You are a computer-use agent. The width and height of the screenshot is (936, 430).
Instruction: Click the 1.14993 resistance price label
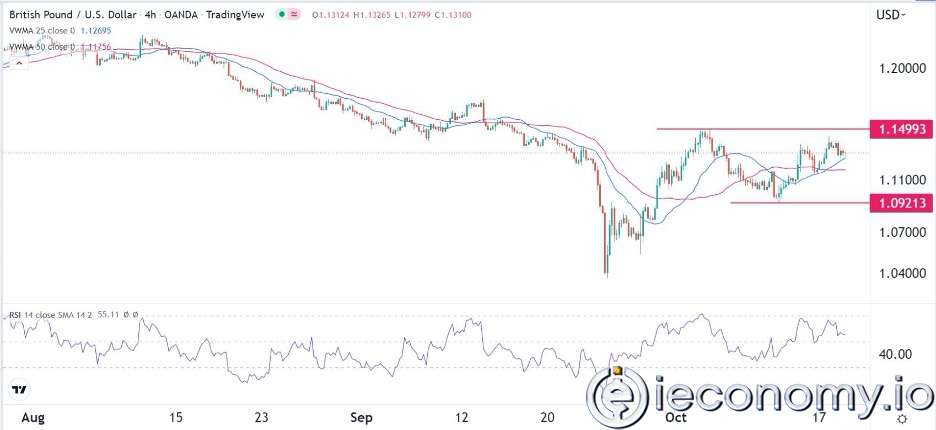[901, 130]
